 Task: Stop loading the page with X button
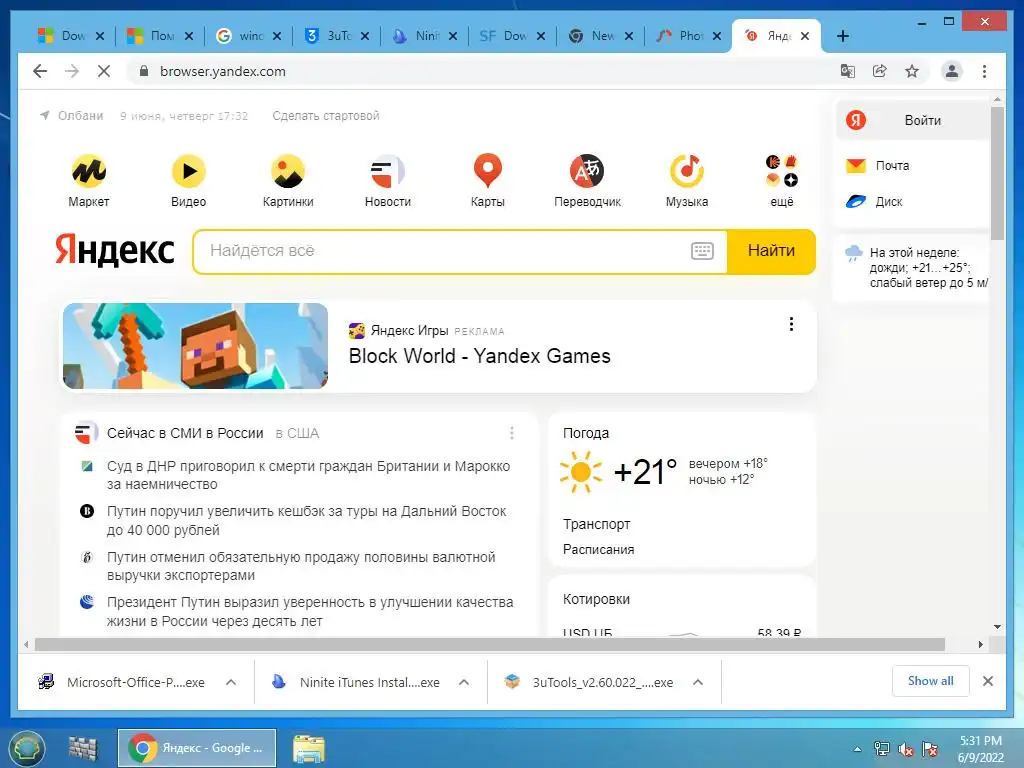click(x=104, y=71)
